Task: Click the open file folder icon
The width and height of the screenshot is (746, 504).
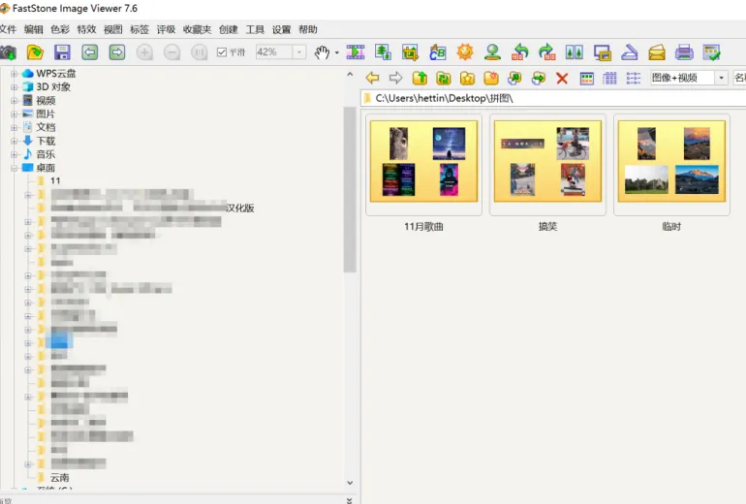Action: [35, 52]
